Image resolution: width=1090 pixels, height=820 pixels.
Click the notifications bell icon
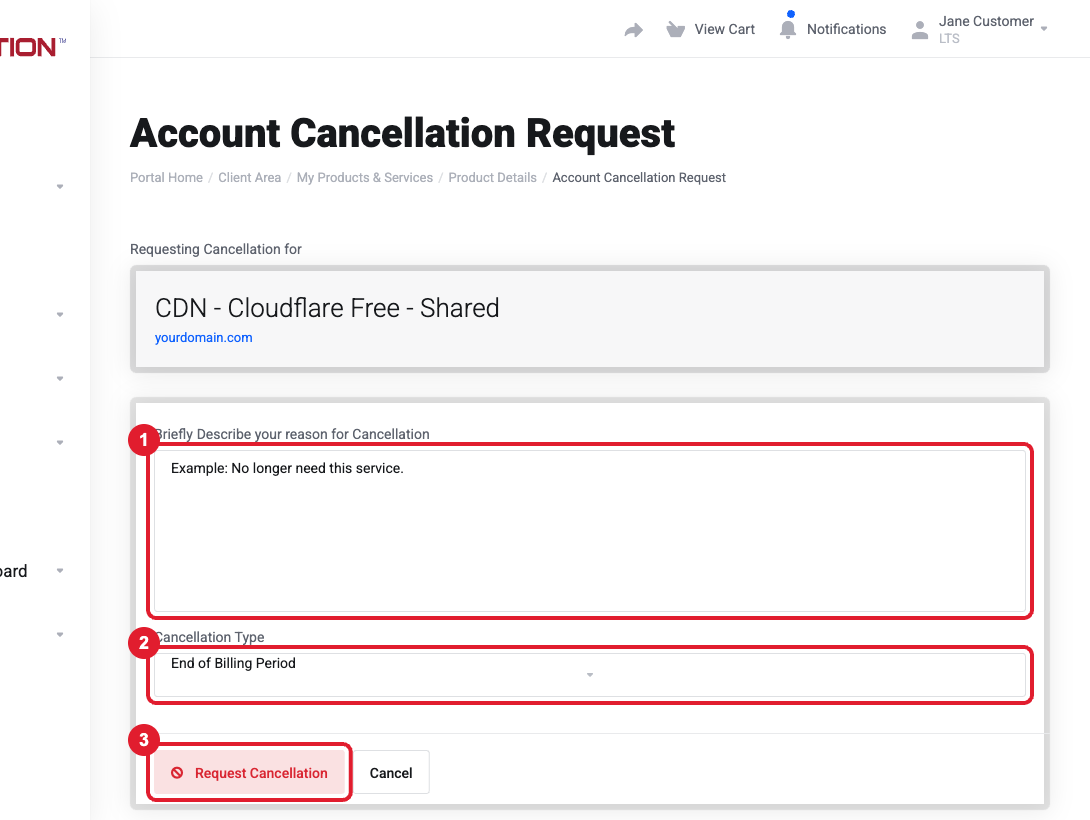788,29
